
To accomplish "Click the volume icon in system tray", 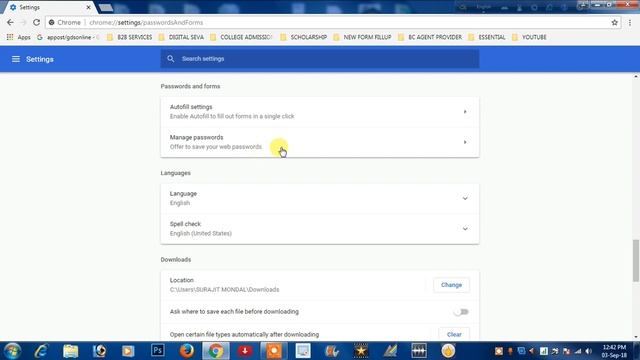I will 589,351.
